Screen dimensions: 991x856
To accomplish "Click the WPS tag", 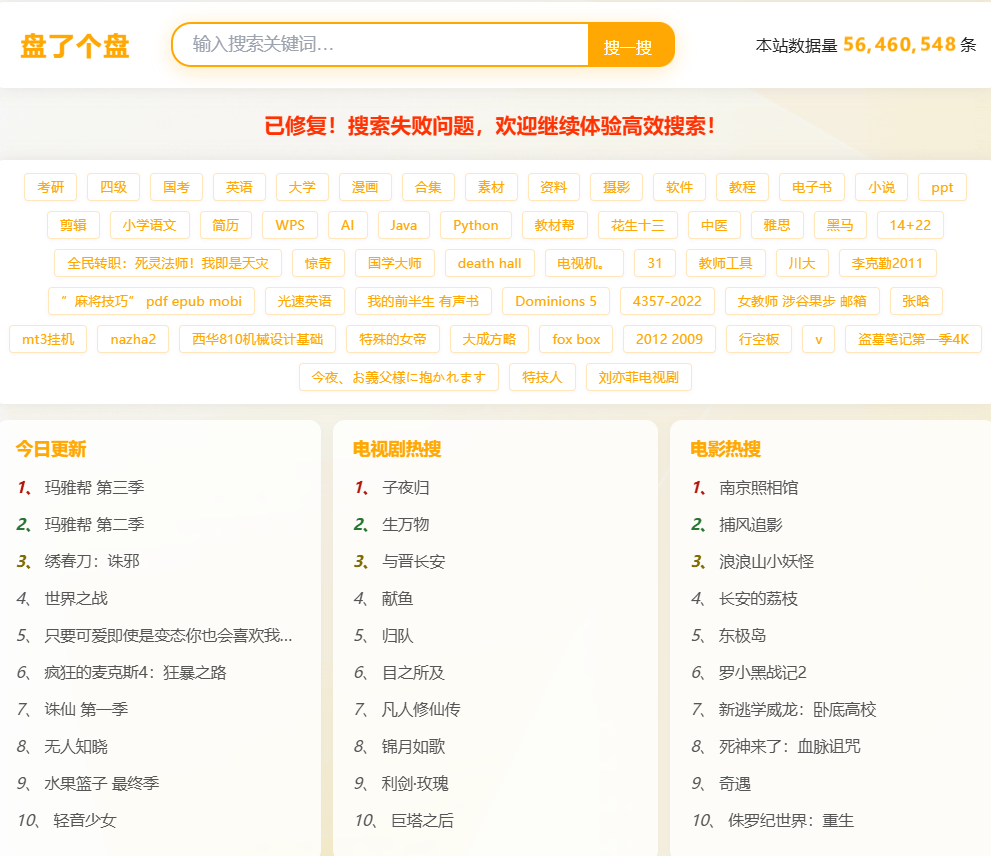I will tap(289, 225).
